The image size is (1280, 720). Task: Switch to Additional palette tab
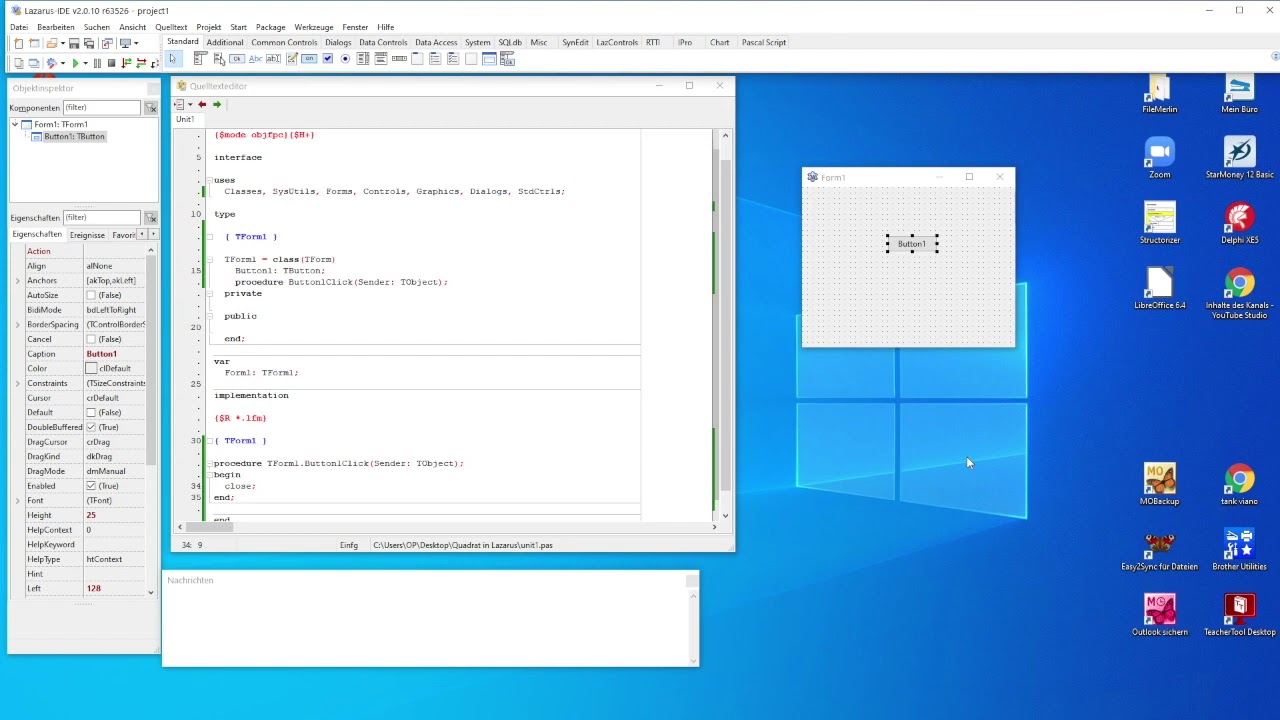click(x=225, y=42)
